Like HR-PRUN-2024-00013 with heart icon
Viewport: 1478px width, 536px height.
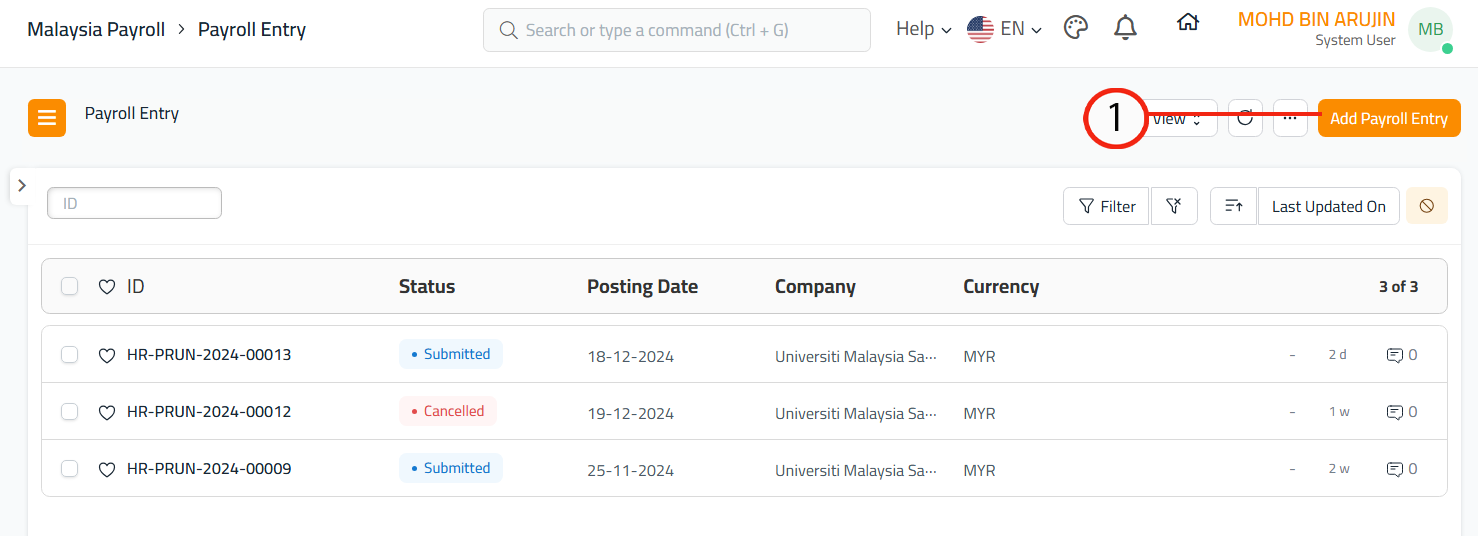tap(107, 355)
